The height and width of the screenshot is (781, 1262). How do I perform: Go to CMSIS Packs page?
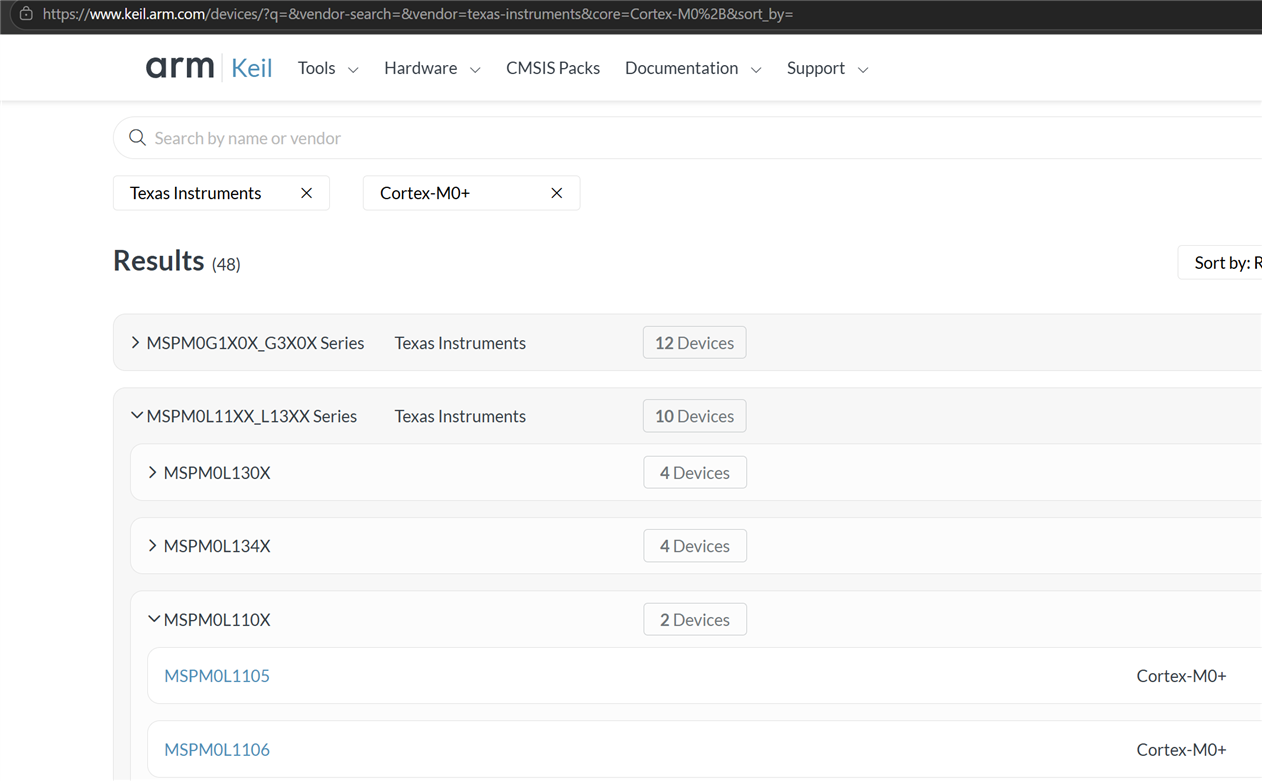coord(553,68)
